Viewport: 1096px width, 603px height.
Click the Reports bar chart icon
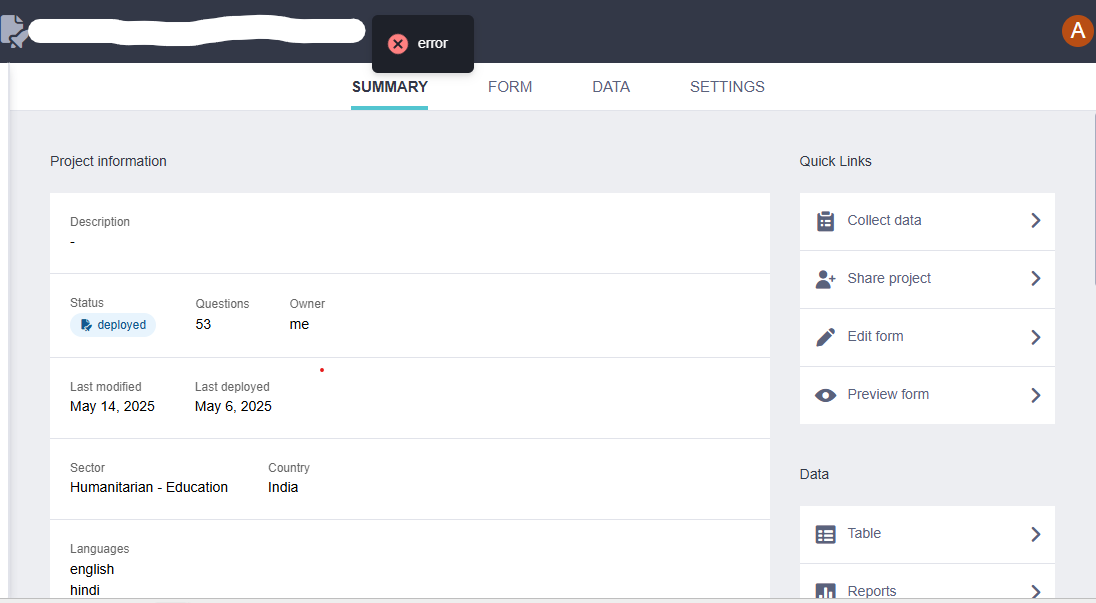[825, 591]
